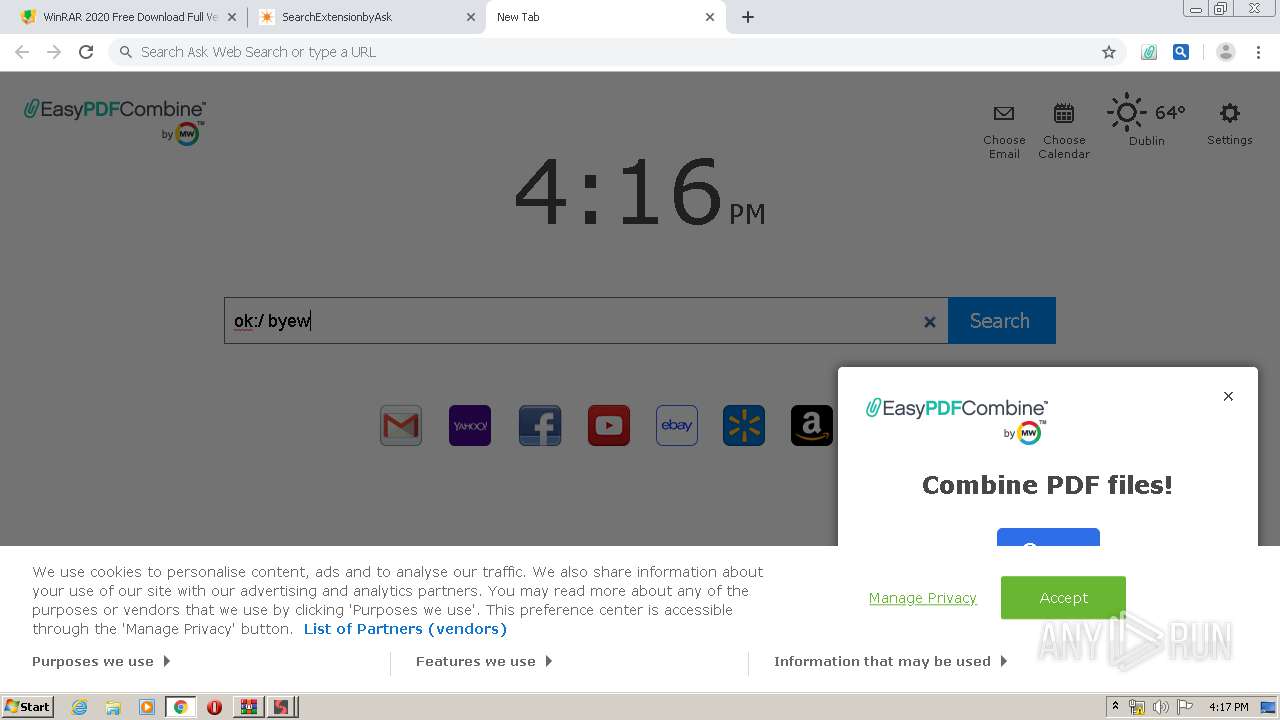Reload the page
The height and width of the screenshot is (720, 1280).
pos(86,52)
